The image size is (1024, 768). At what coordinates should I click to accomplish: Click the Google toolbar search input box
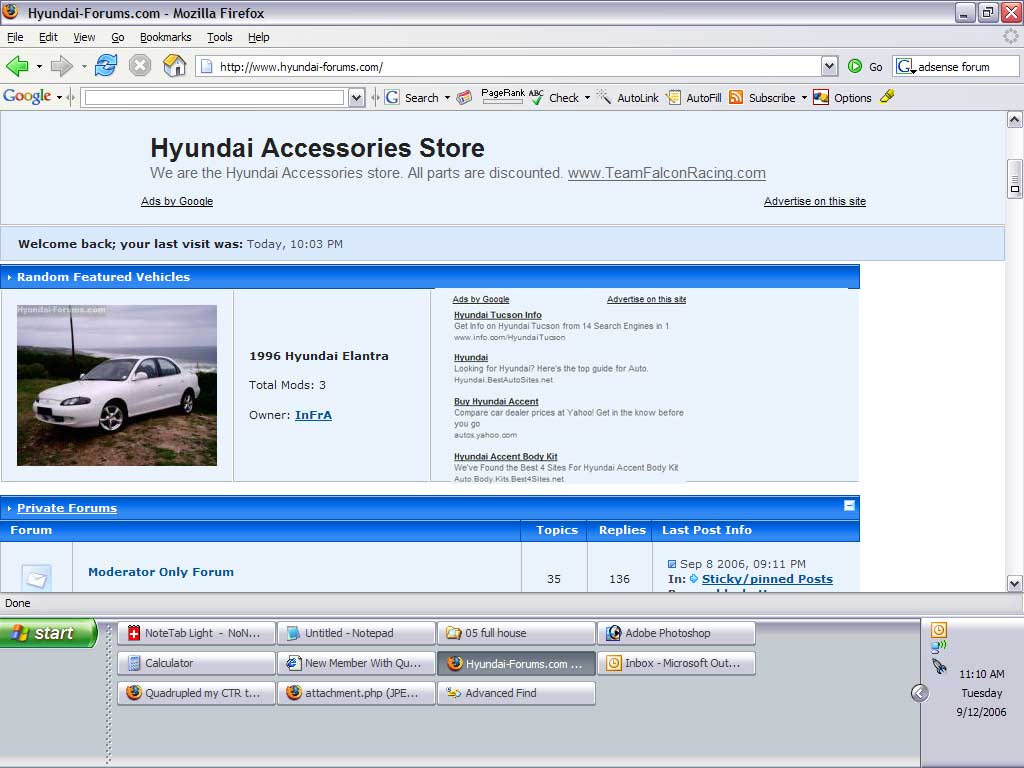[x=214, y=98]
